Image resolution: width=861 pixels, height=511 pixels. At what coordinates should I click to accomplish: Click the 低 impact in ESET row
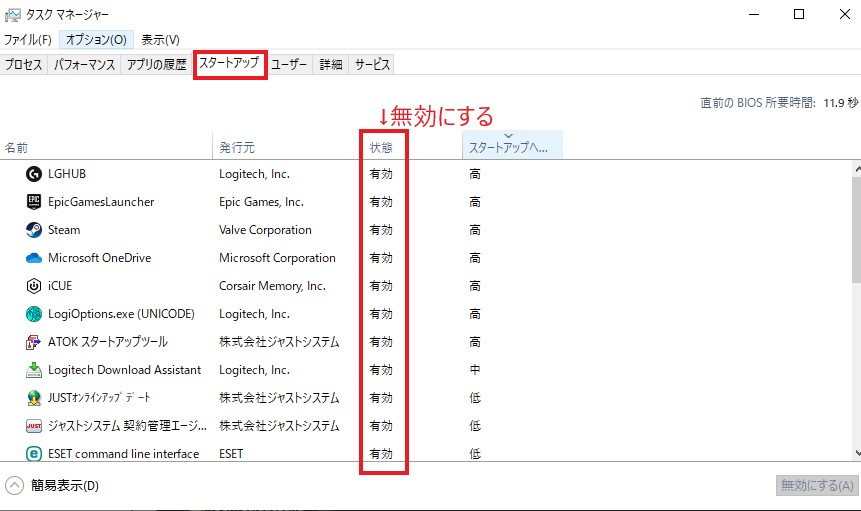click(x=475, y=454)
